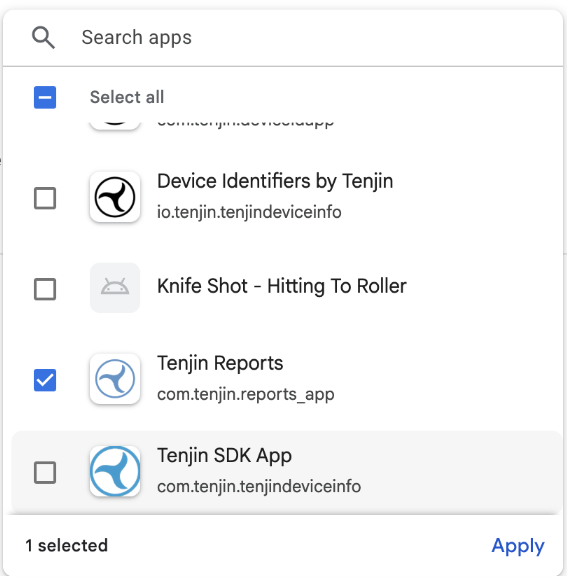Image resolution: width=567 pixels, height=577 pixels.
Task: Click the Device Identifiers by Tenjin app icon
Action: [115, 197]
